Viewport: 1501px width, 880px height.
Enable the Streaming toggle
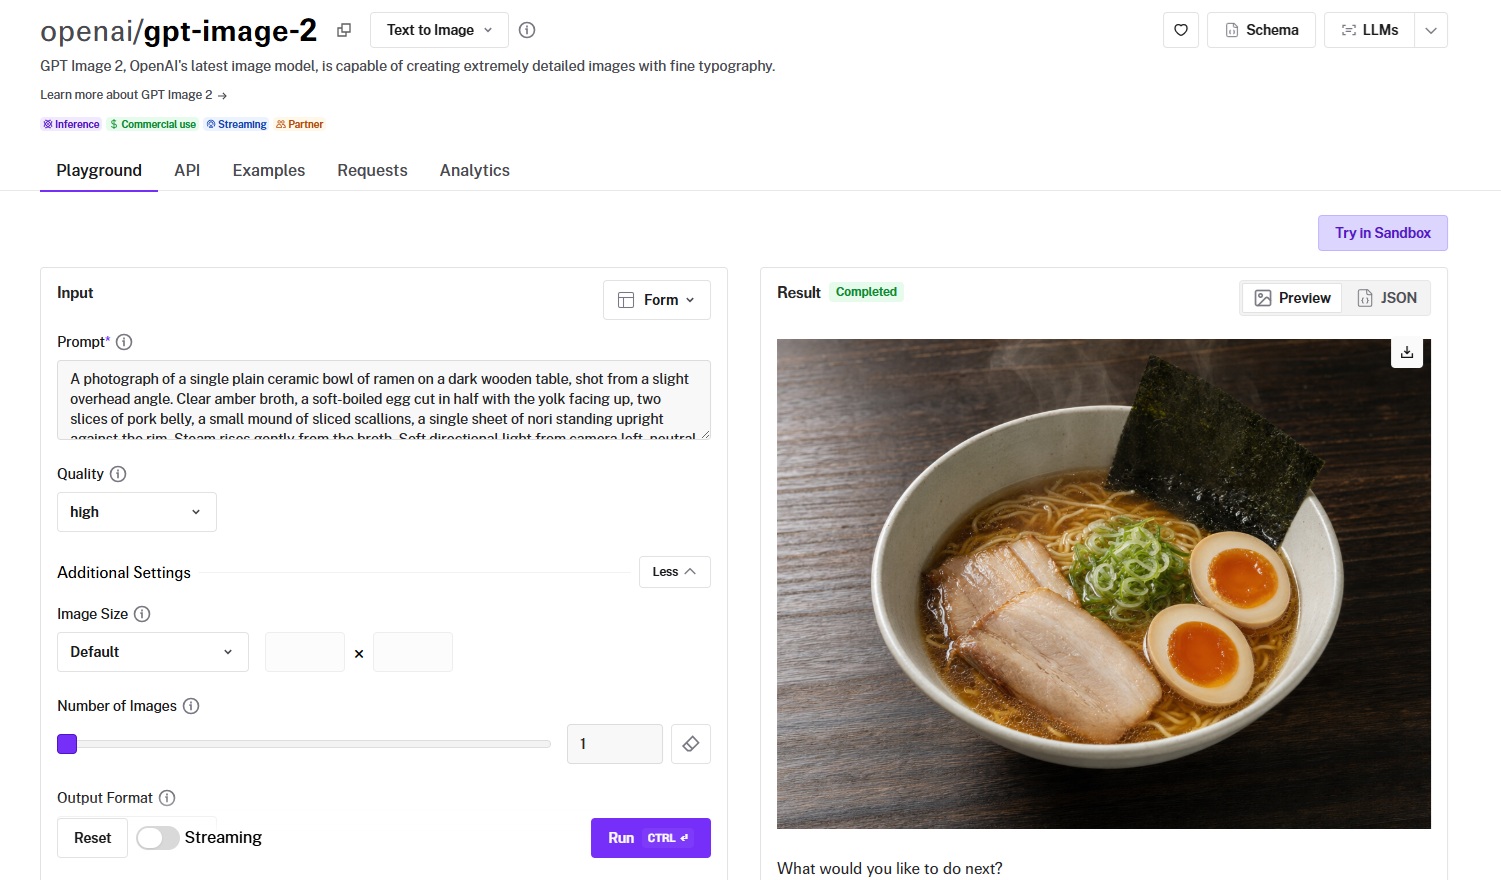(x=158, y=838)
